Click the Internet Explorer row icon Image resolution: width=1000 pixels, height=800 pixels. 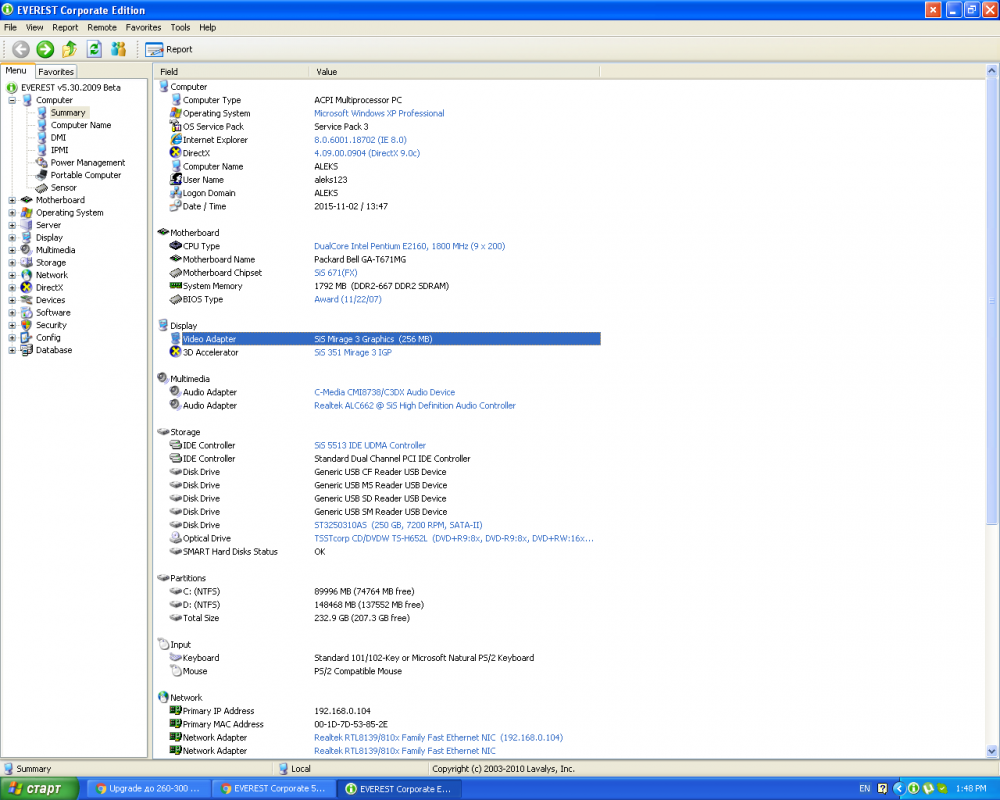[175, 139]
